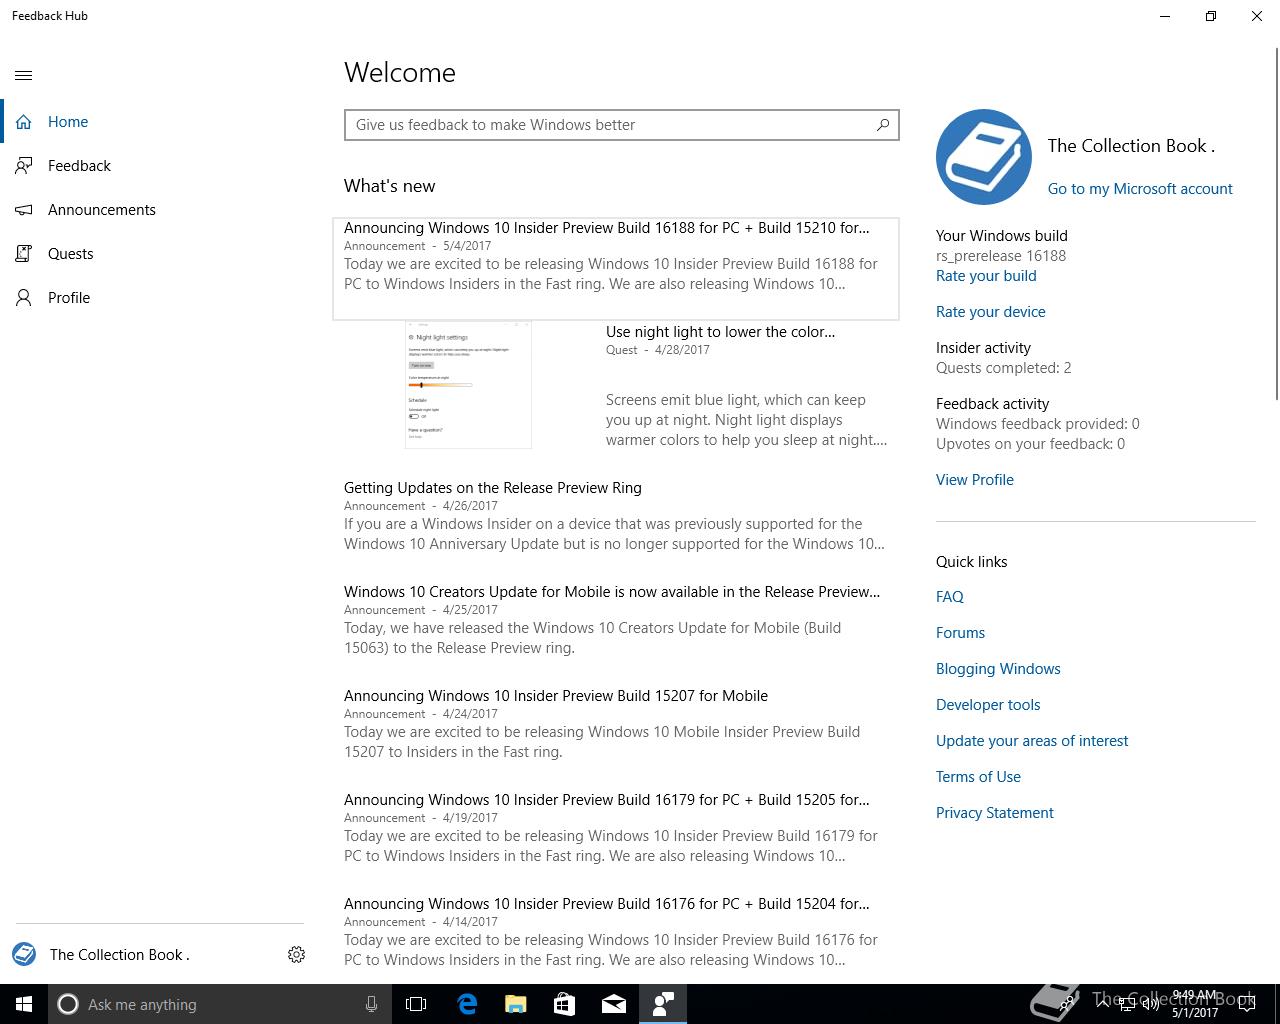
Task: Open Blogging Windows quick link
Action: tap(998, 669)
